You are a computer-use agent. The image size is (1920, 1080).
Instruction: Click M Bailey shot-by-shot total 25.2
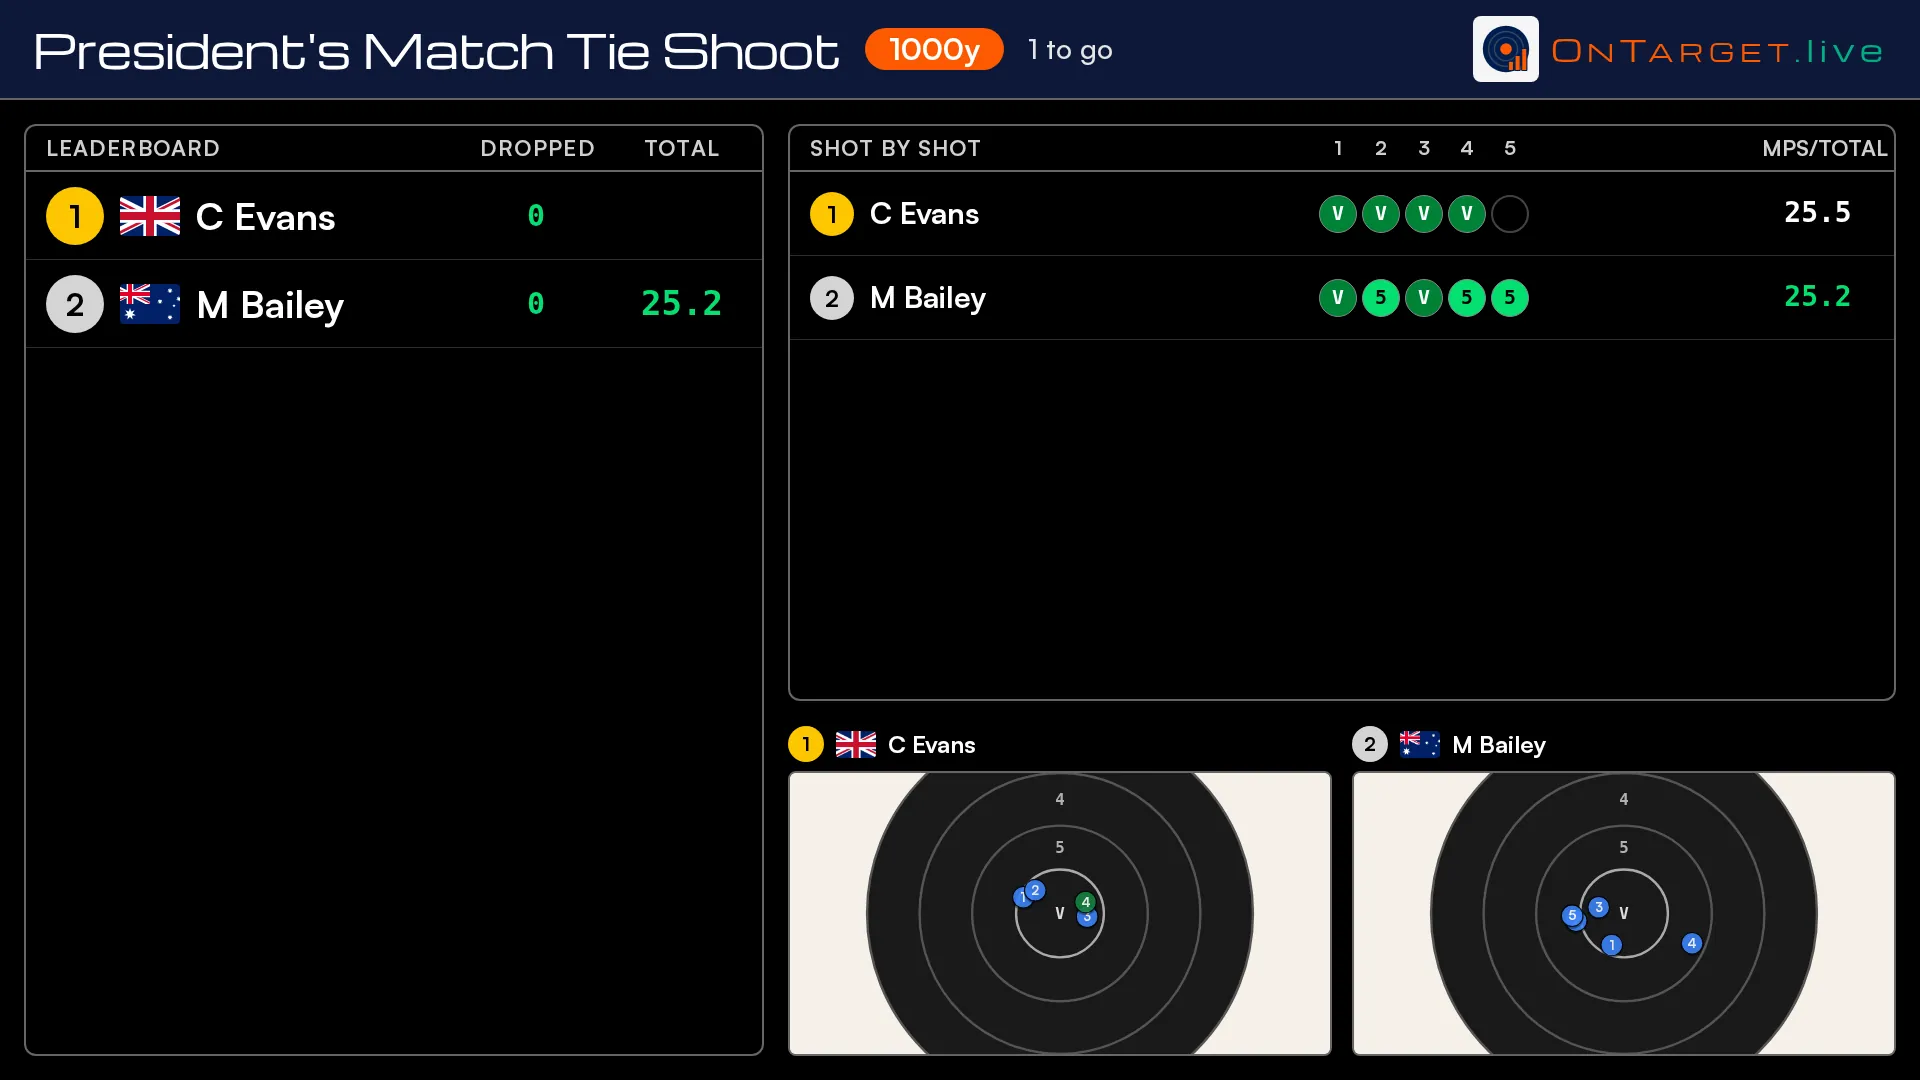pos(1817,296)
